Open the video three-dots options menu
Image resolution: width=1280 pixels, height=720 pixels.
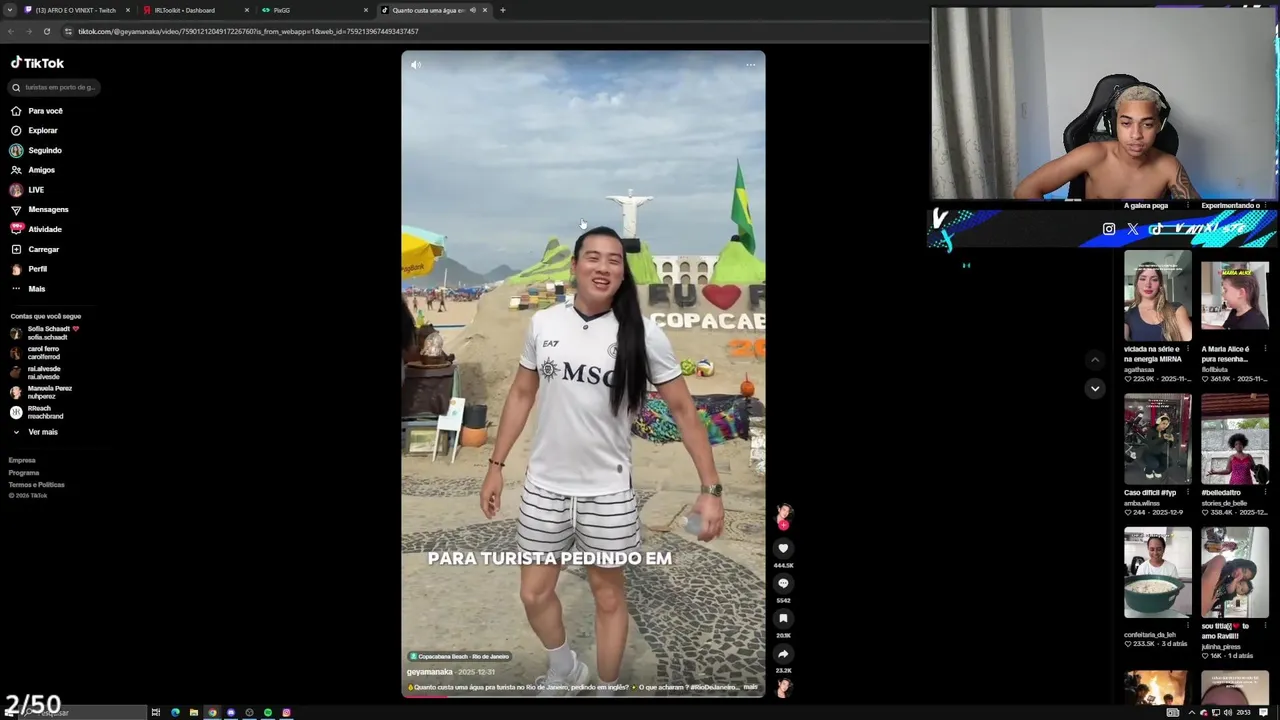pyautogui.click(x=750, y=65)
